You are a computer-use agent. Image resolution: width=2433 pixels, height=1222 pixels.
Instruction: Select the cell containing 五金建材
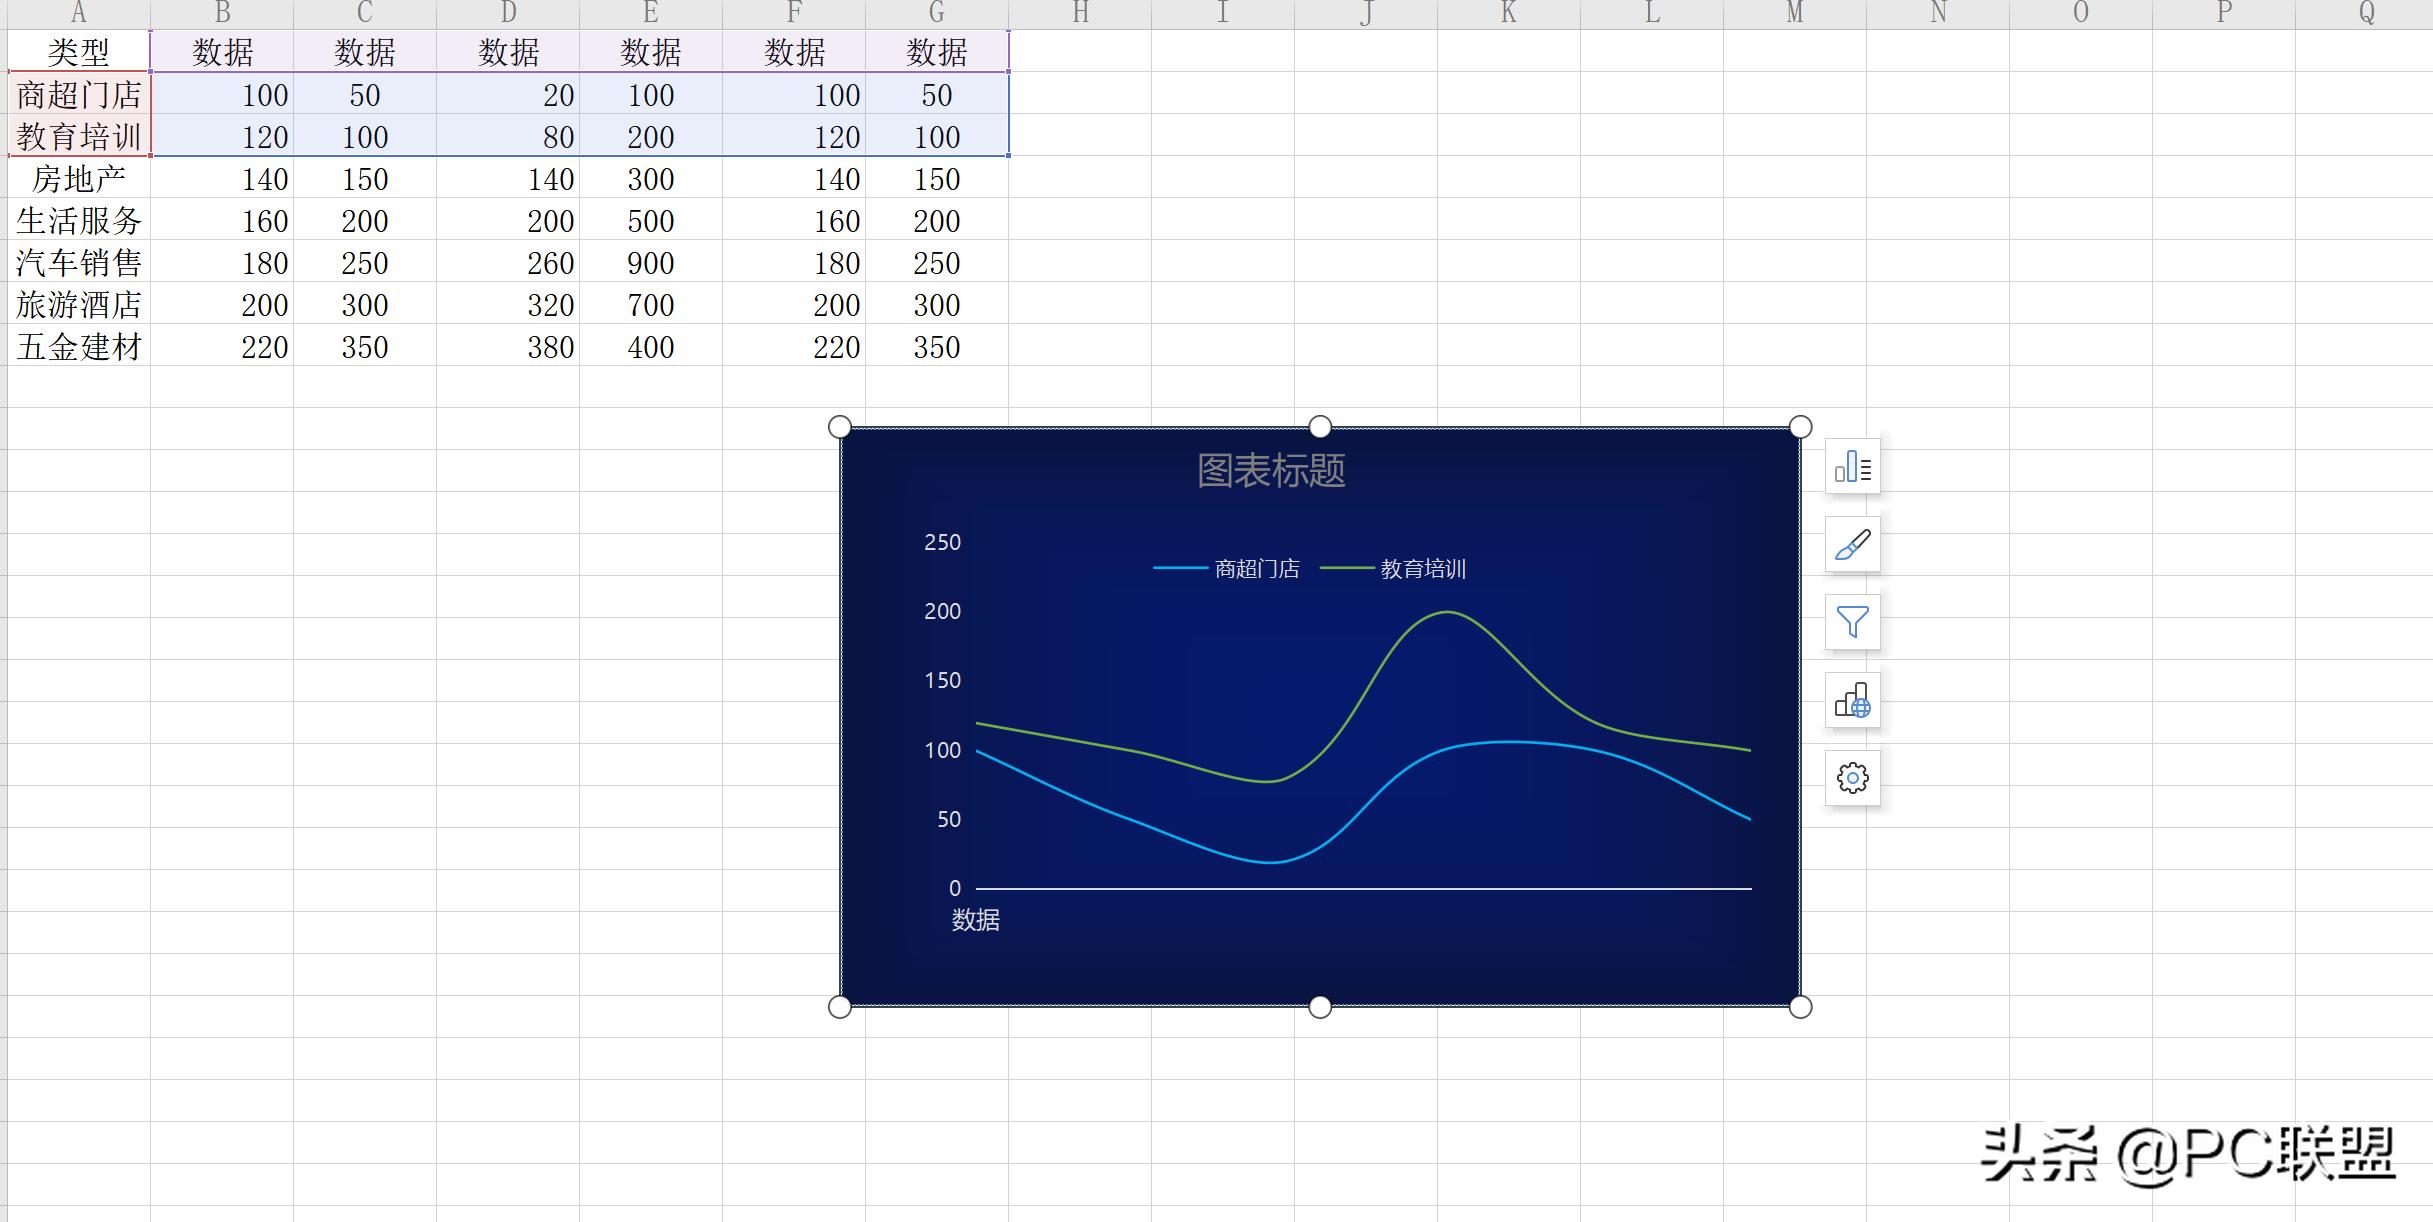coord(78,346)
